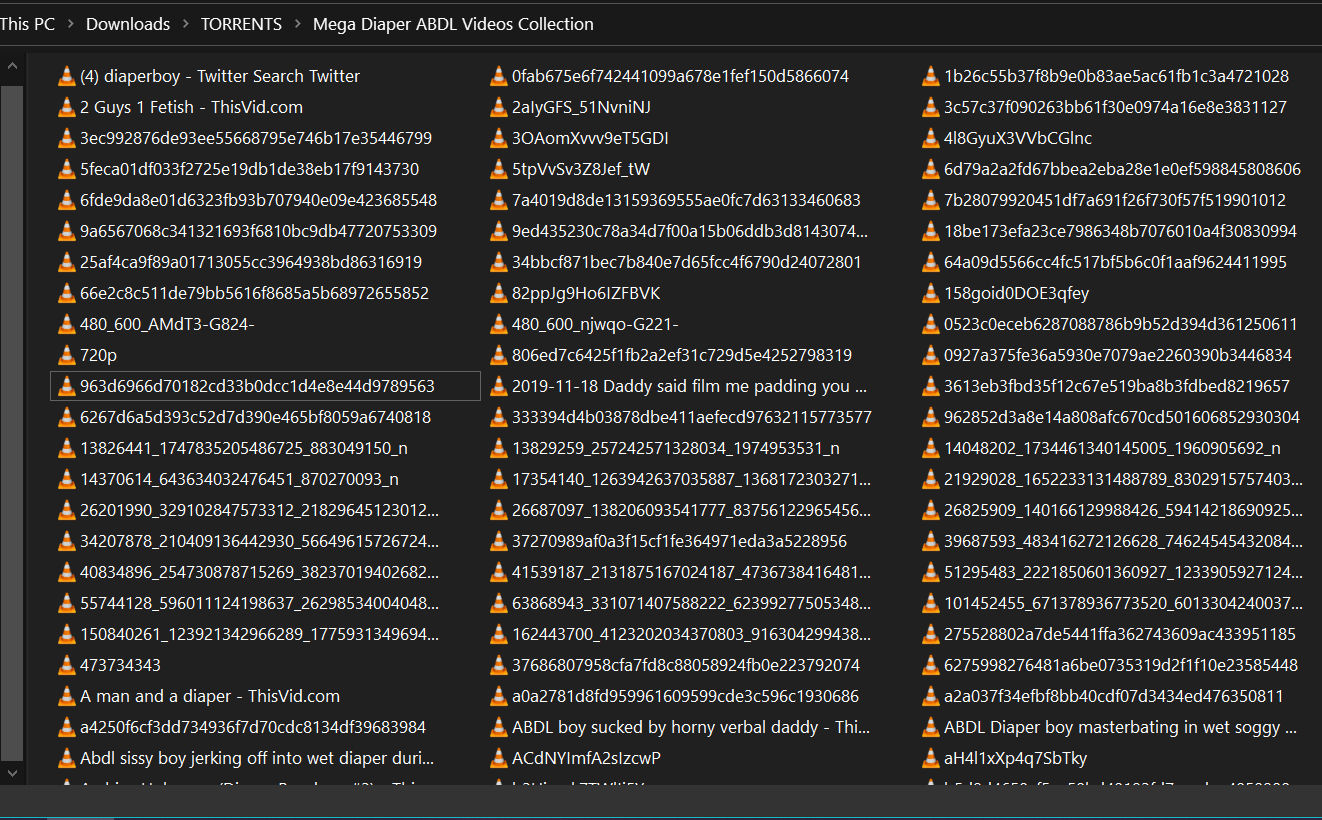This screenshot has width=1322, height=820.
Task: Select VLC icon for 480_600_AMdT3-G824-
Action: click(x=67, y=324)
